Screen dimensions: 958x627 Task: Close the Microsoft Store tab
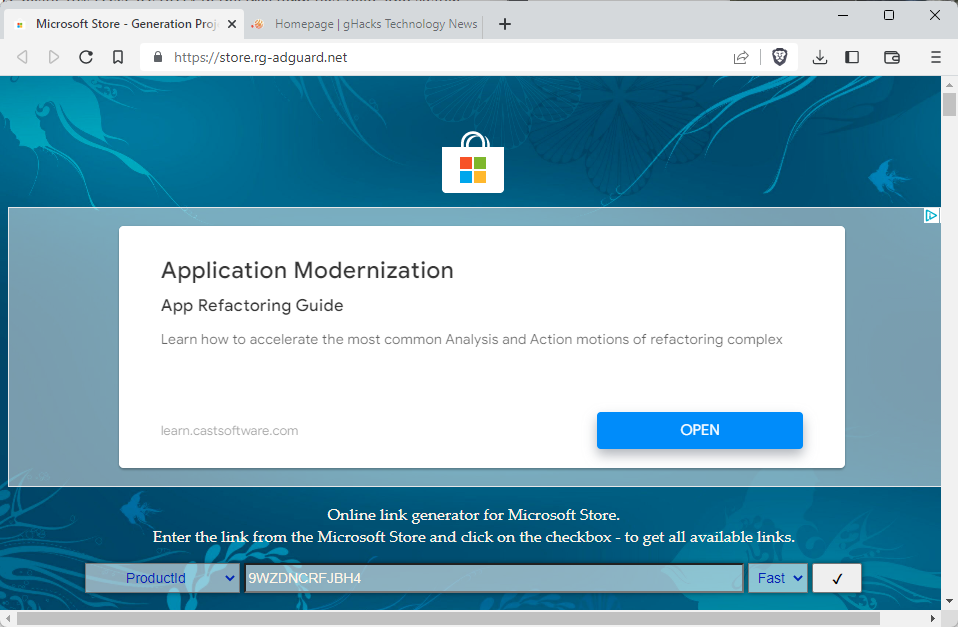pyautogui.click(x=232, y=24)
